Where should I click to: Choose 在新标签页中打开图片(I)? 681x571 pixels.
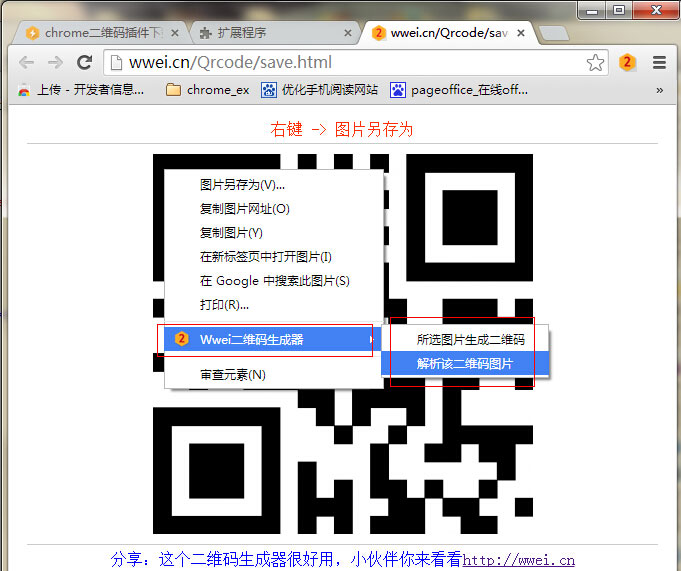coord(274,257)
